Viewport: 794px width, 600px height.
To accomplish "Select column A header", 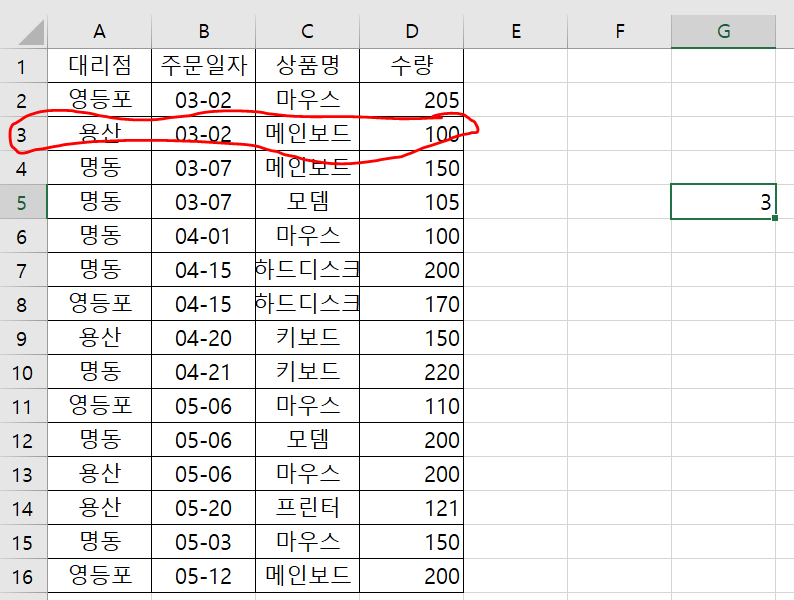I will pyautogui.click(x=100, y=31).
